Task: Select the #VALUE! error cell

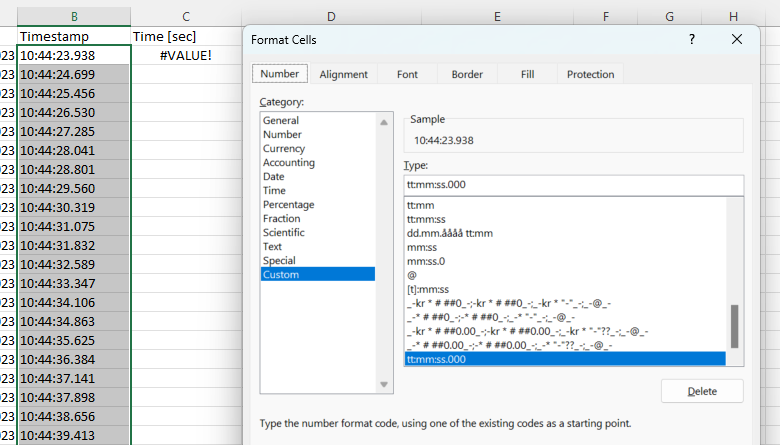Action: coord(186,55)
